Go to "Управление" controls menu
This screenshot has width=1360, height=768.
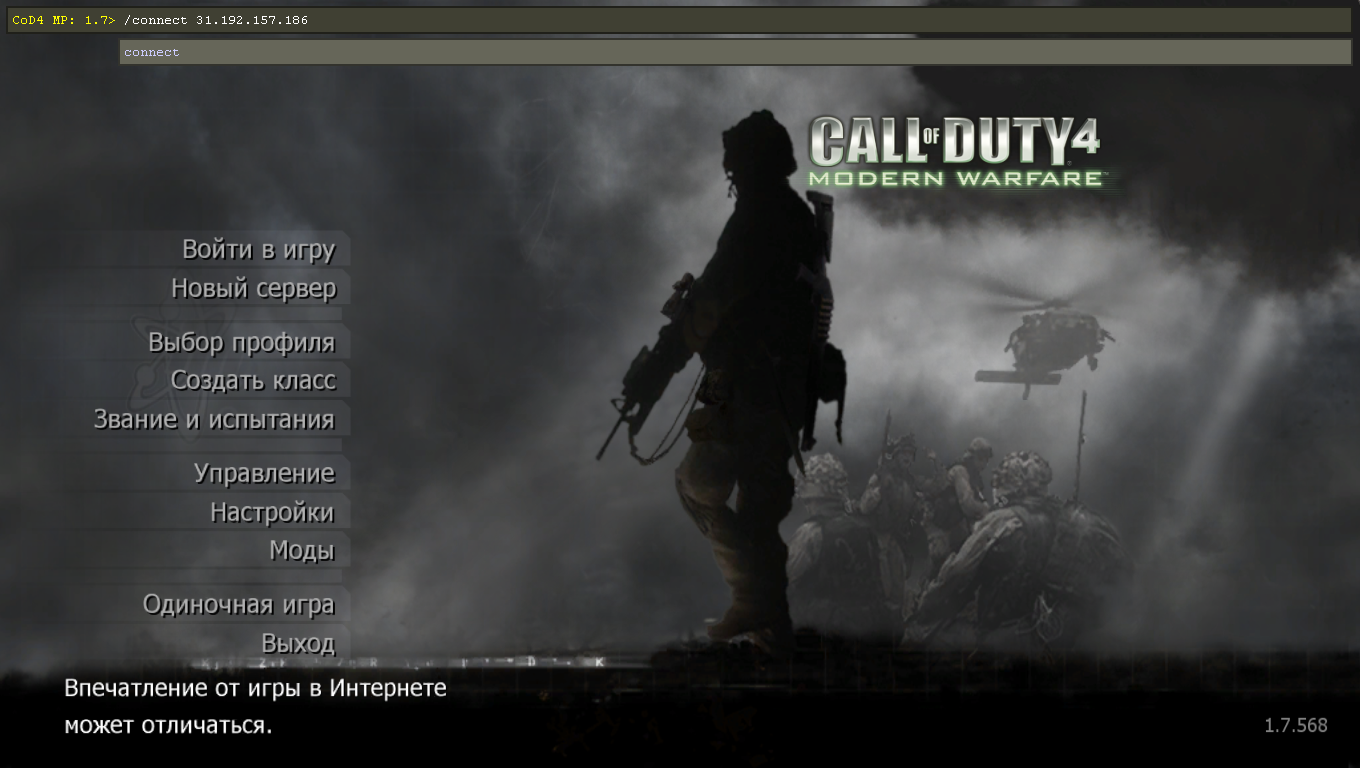click(x=264, y=473)
